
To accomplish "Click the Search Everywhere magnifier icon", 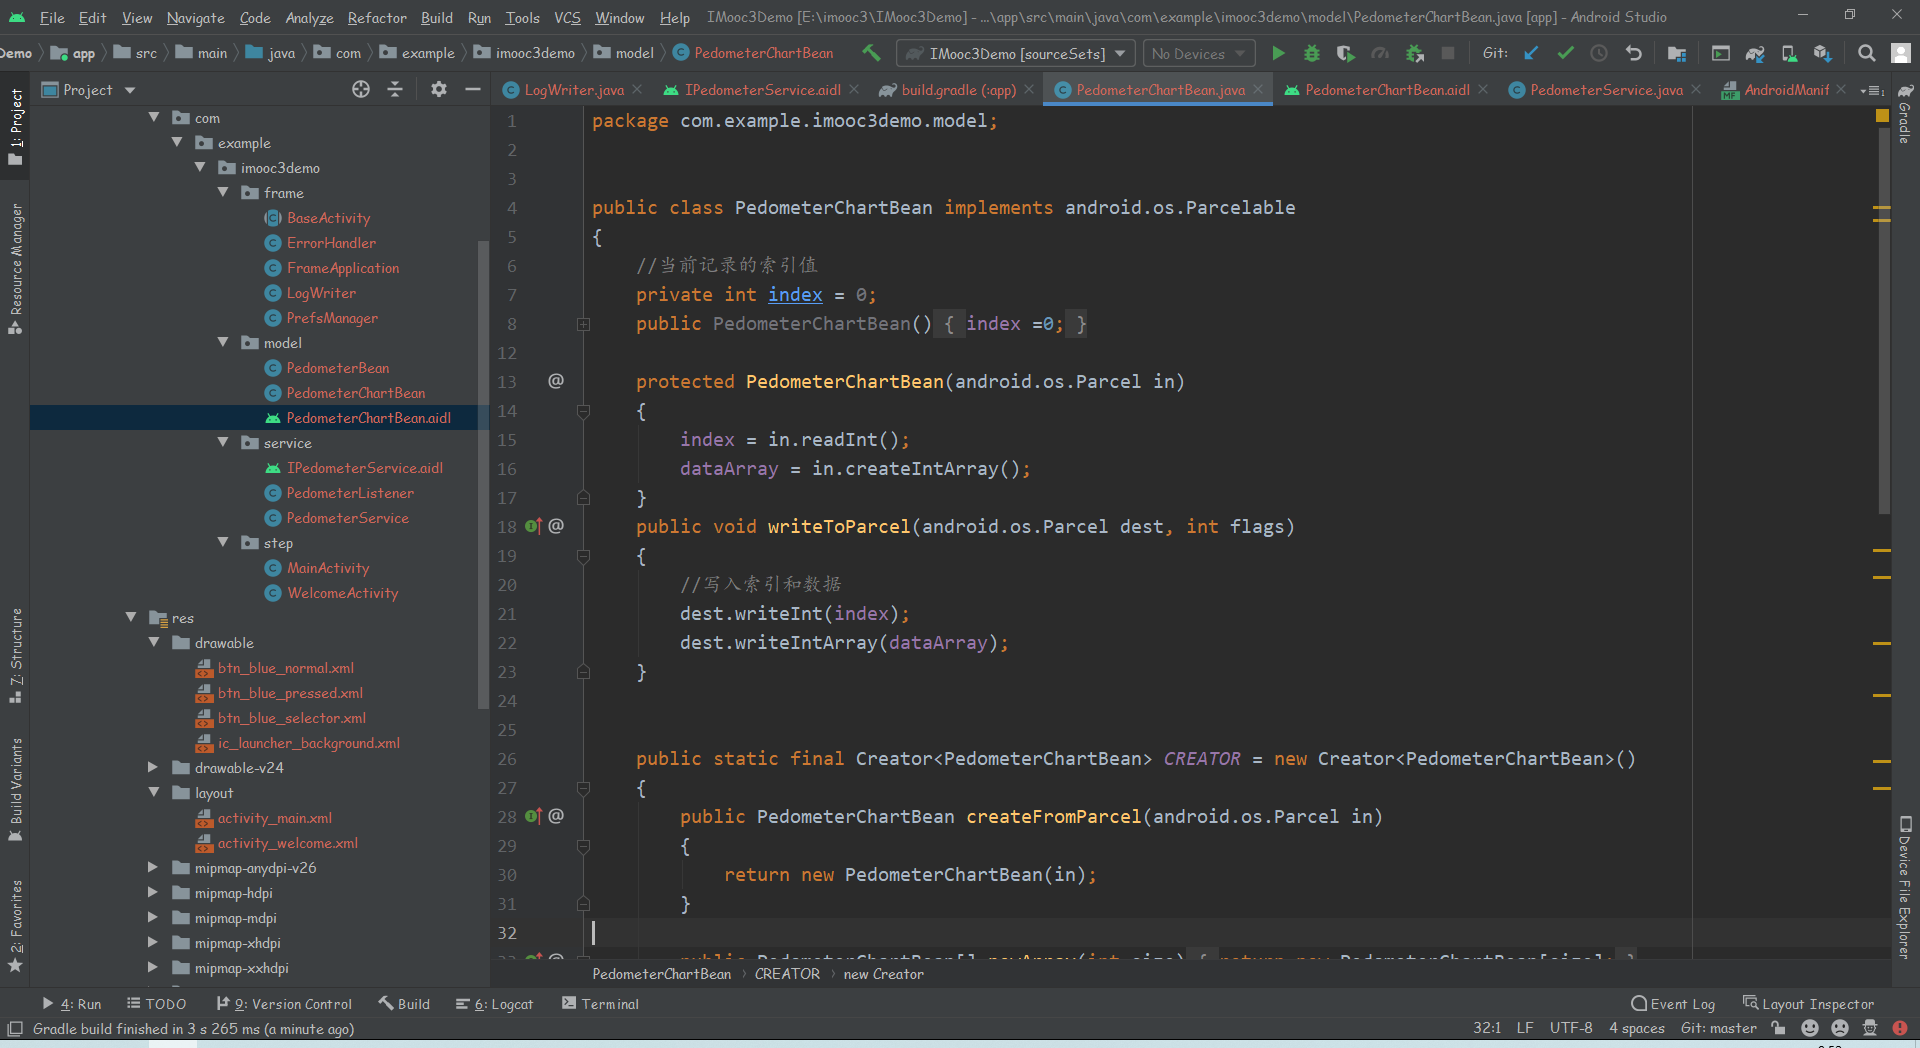I will pyautogui.click(x=1866, y=53).
